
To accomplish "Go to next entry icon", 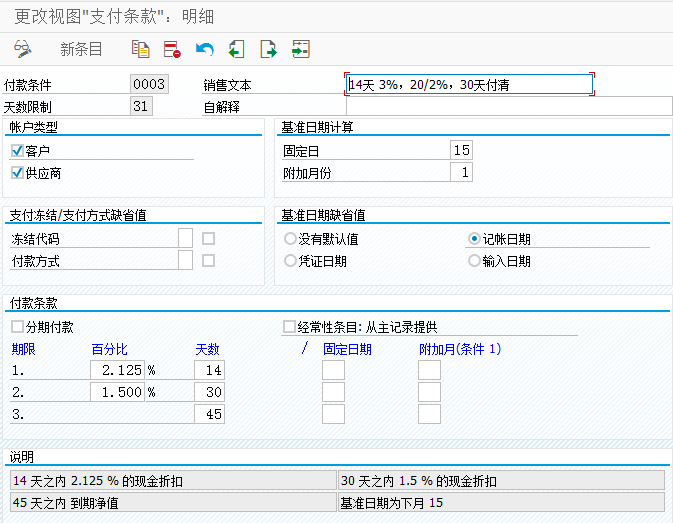I will [x=269, y=49].
